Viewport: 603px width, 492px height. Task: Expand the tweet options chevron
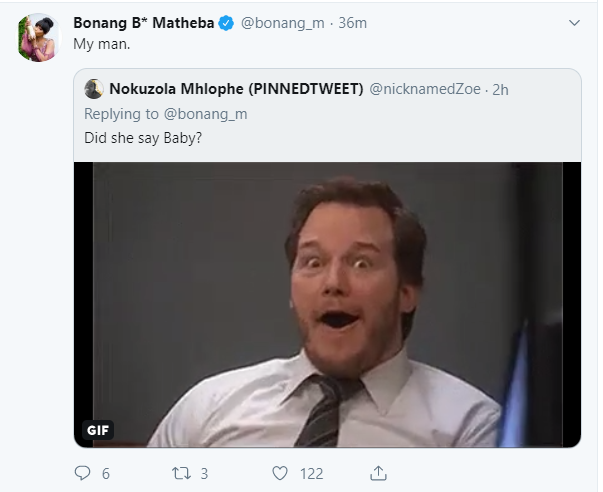pyautogui.click(x=574, y=22)
